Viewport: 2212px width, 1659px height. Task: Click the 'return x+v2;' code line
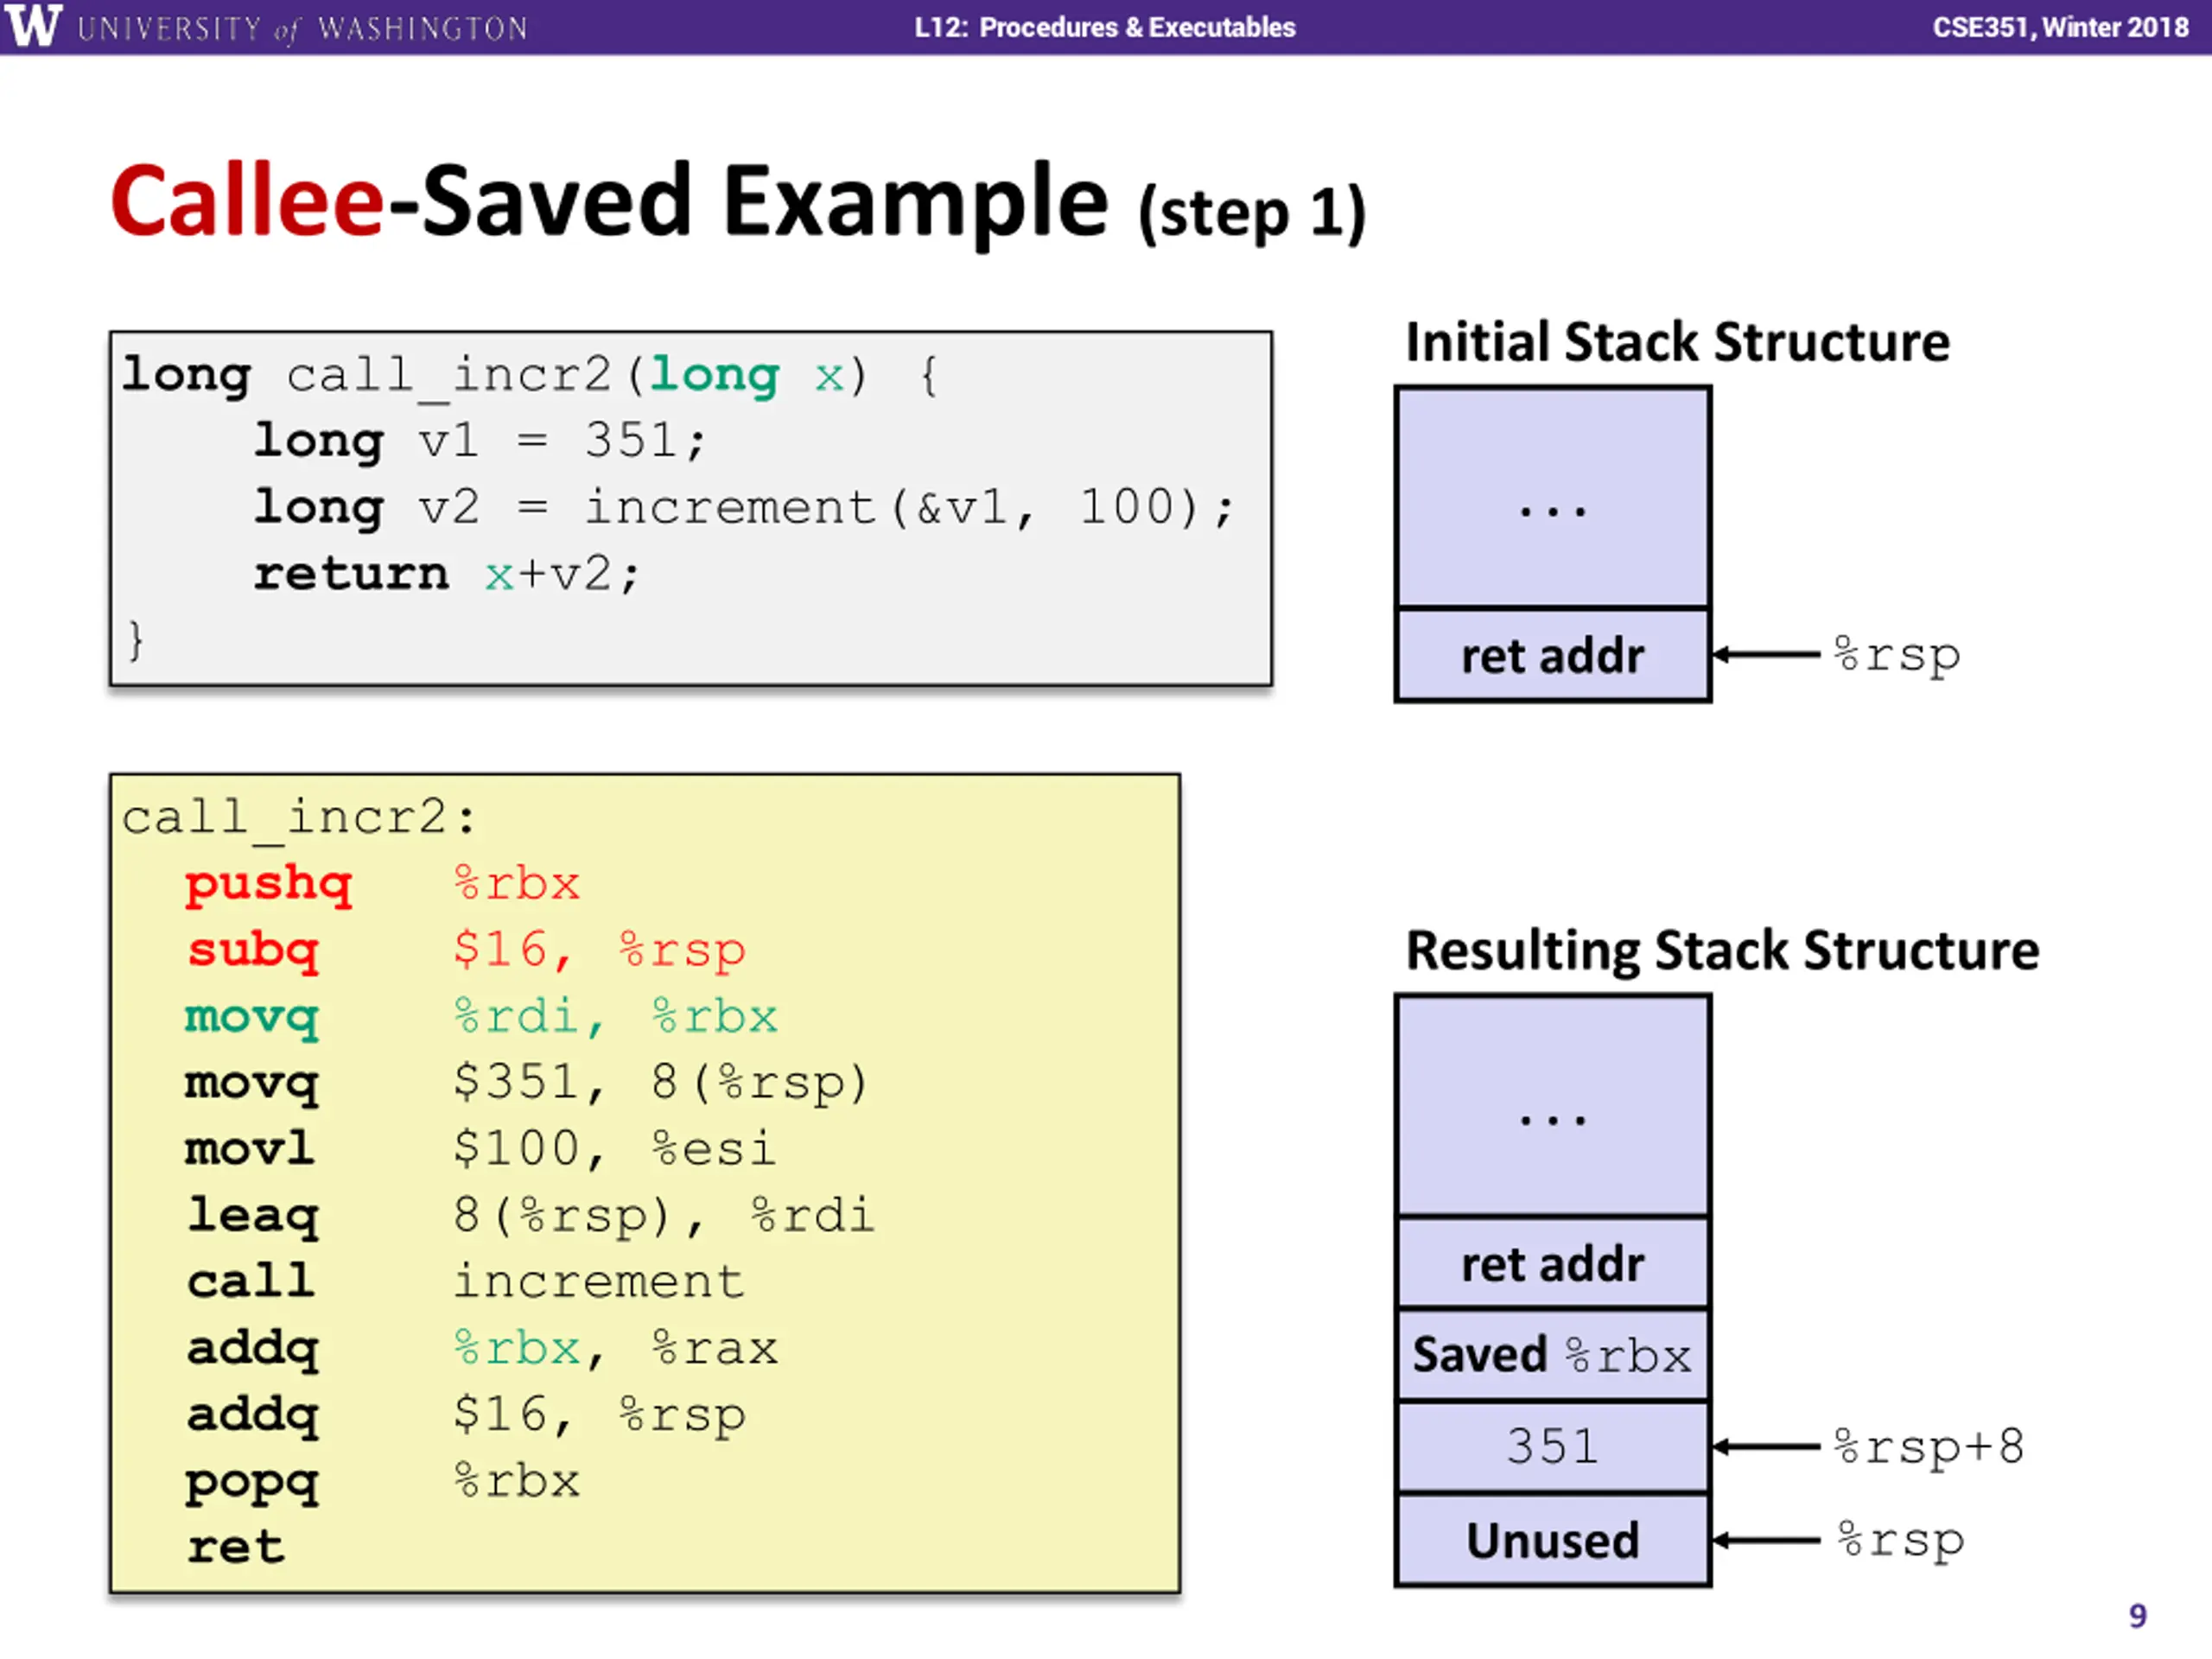pos(446,575)
